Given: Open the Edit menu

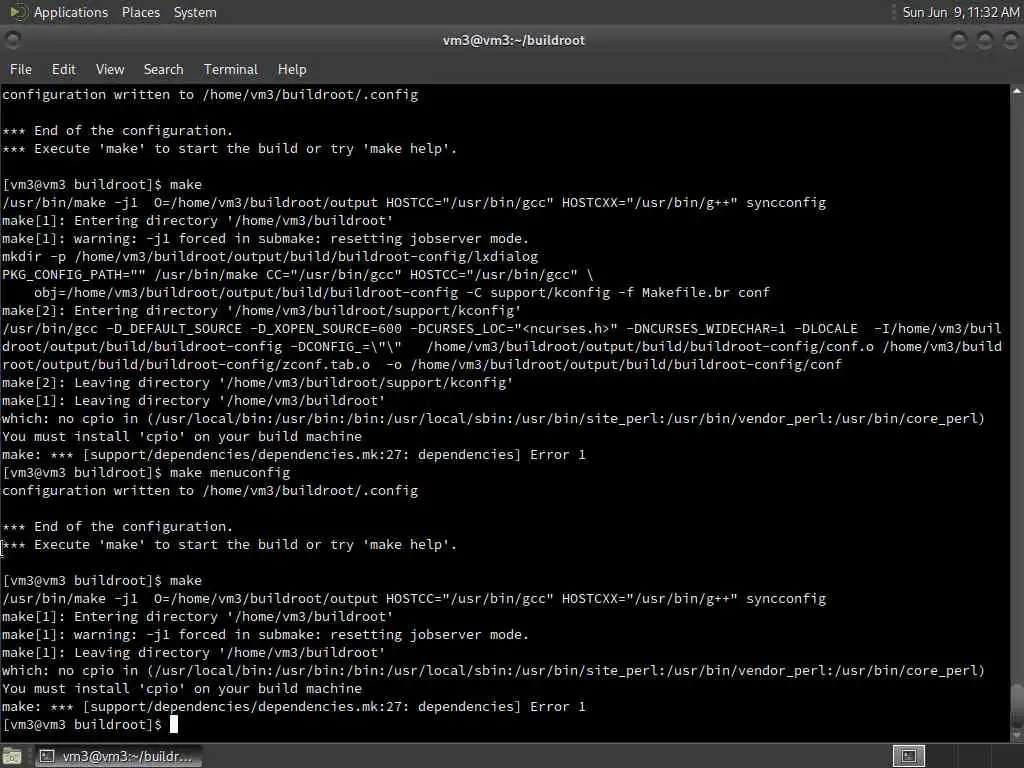Looking at the screenshot, I should [63, 69].
